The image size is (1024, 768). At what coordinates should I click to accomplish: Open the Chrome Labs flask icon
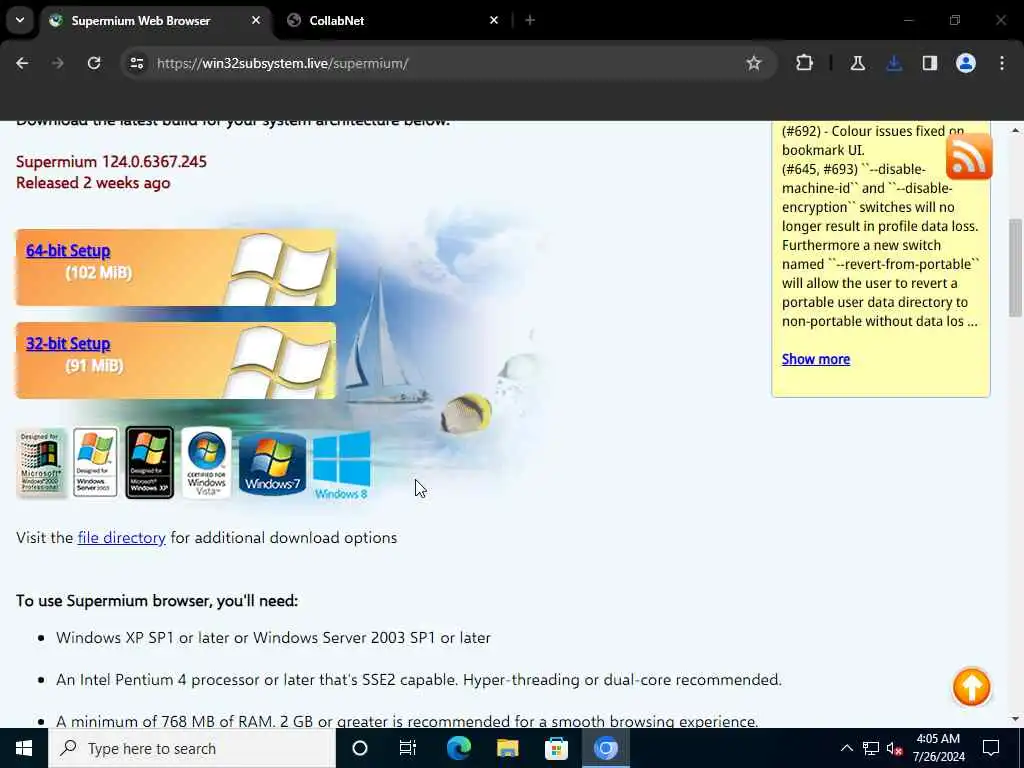click(x=857, y=63)
